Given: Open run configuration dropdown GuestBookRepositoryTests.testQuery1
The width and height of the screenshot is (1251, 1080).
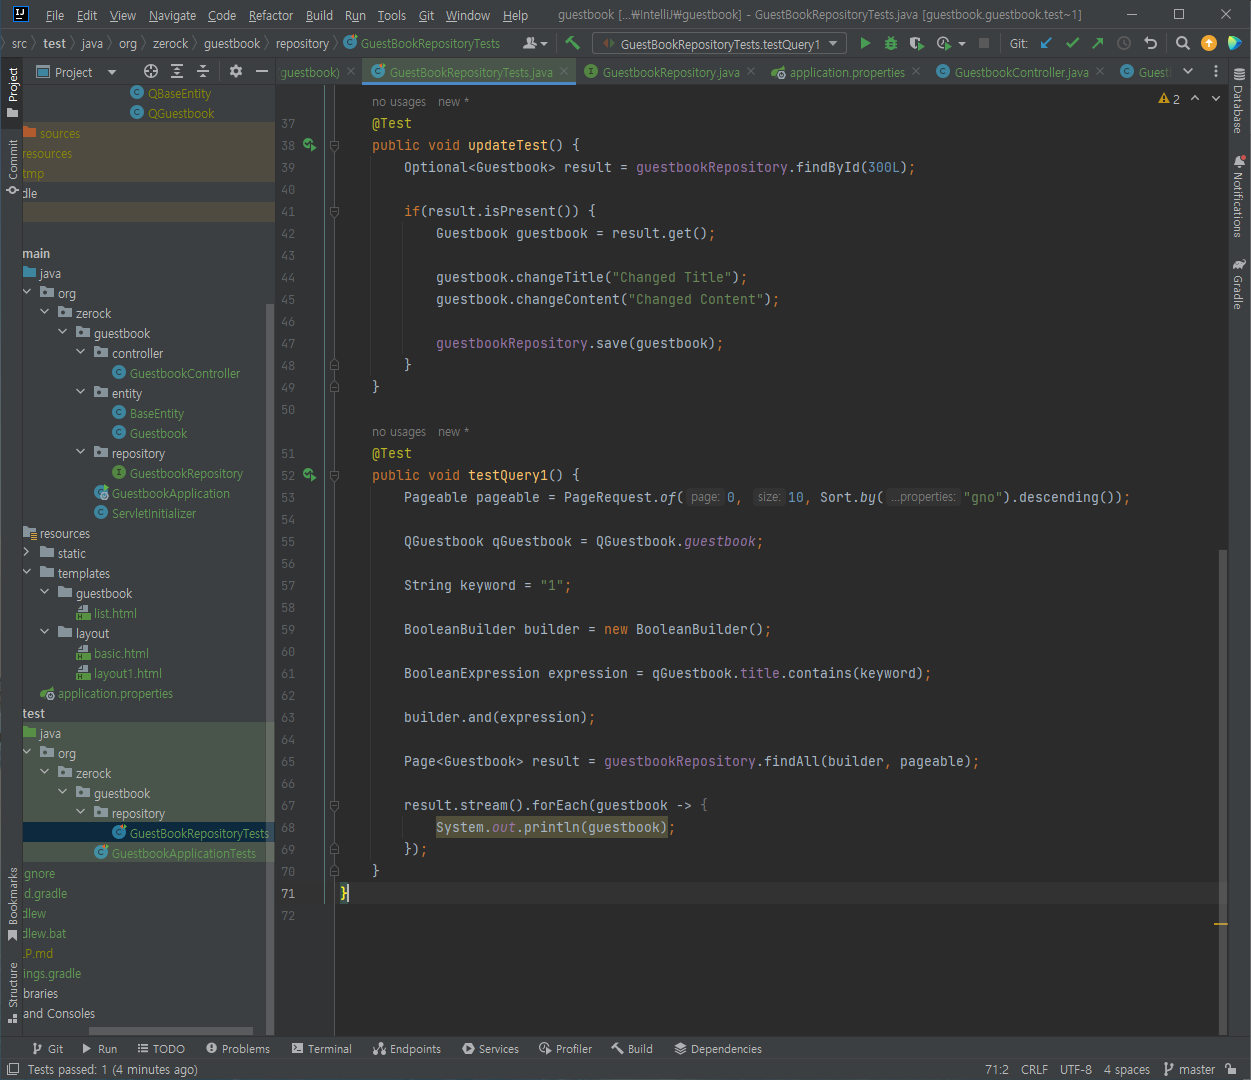Looking at the screenshot, I should (719, 43).
